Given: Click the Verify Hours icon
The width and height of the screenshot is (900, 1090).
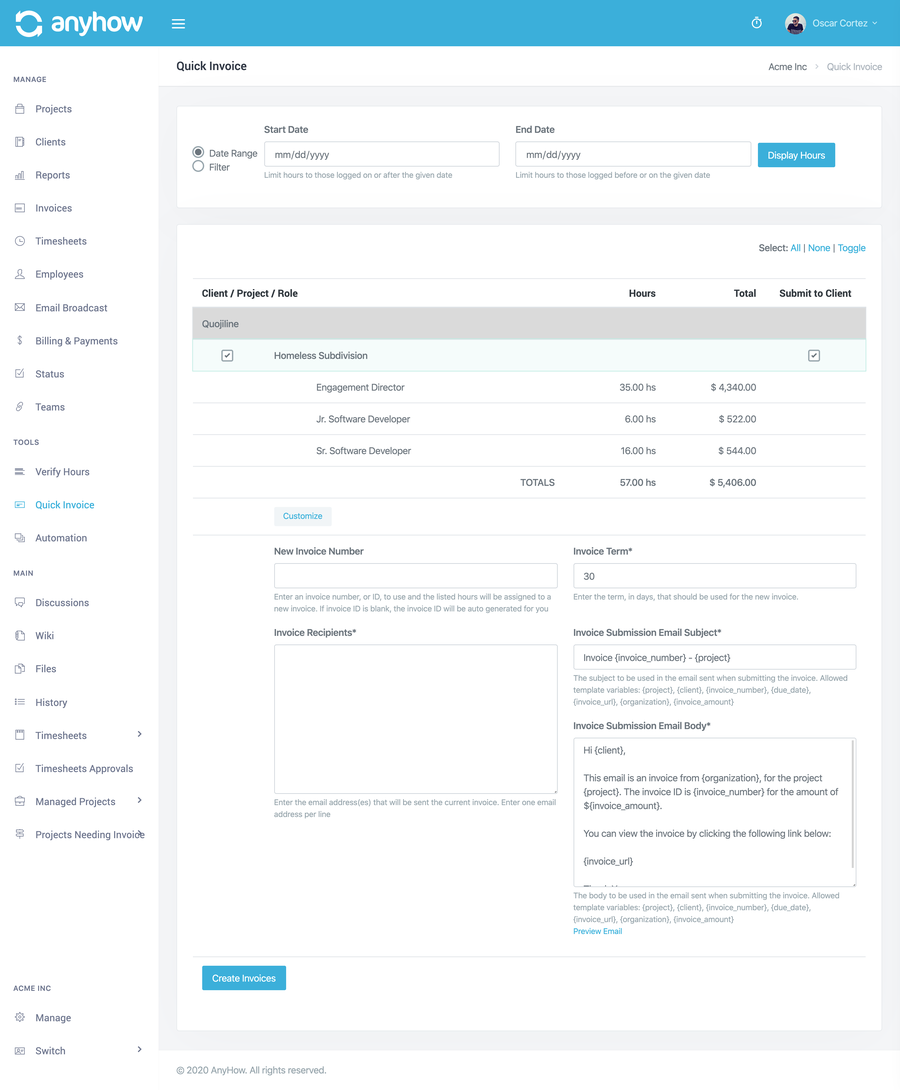Looking at the screenshot, I should tap(19, 471).
